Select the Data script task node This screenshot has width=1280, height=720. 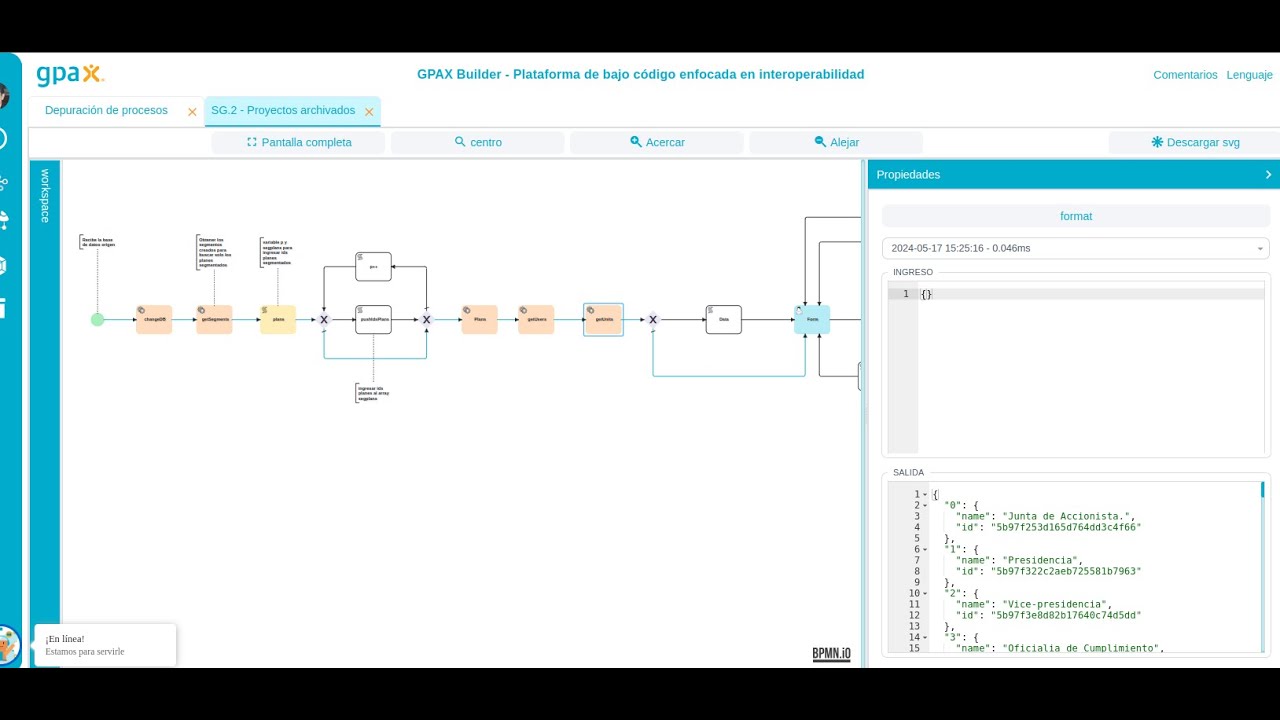click(x=723, y=320)
